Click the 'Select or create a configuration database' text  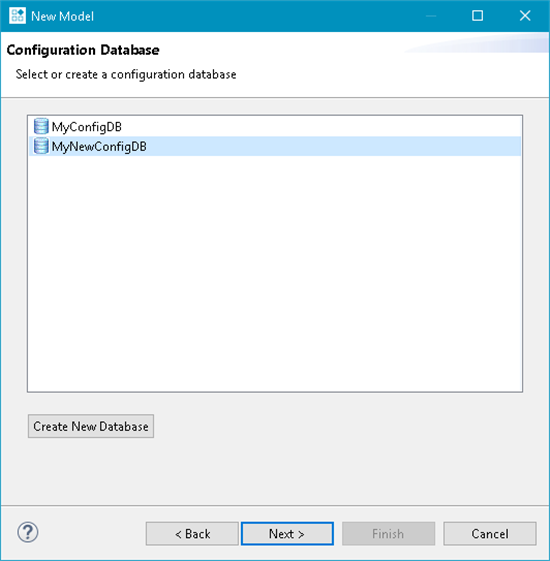pos(126,74)
